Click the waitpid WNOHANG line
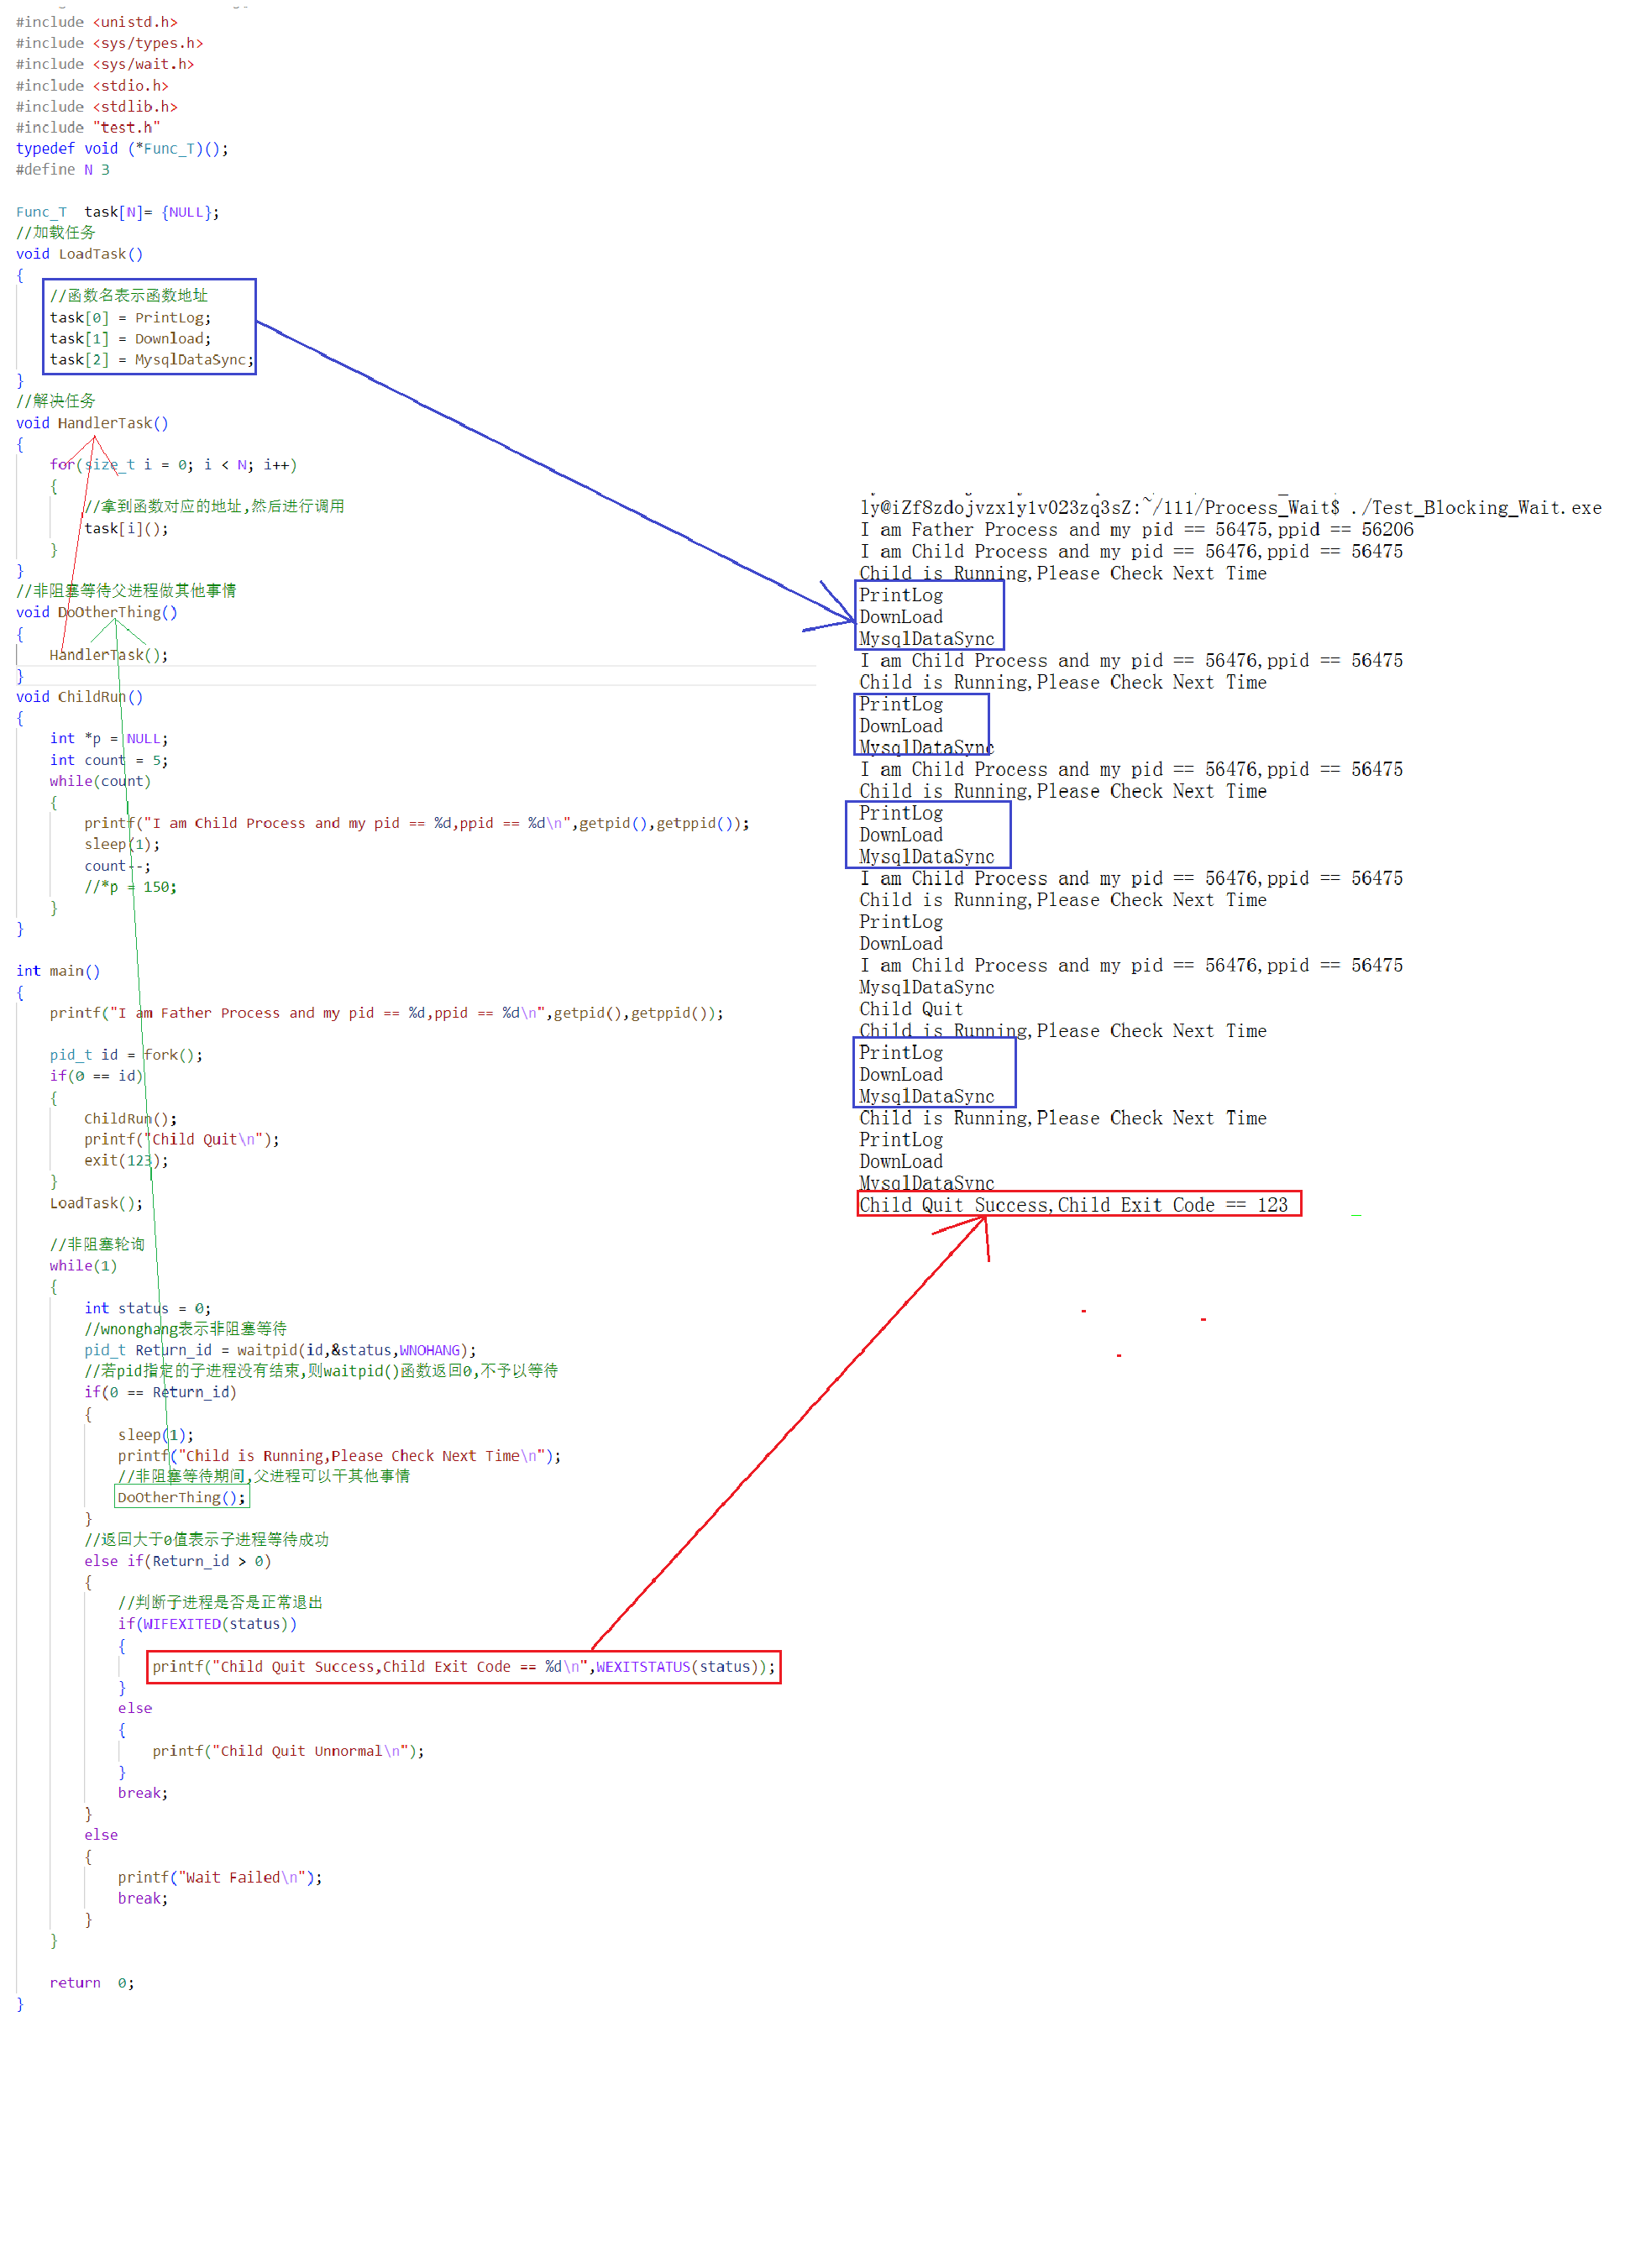 (x=280, y=1349)
